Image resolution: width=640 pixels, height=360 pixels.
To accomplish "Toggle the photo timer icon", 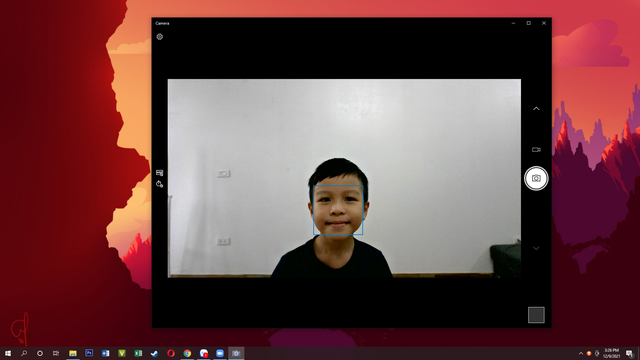I will coord(160,184).
